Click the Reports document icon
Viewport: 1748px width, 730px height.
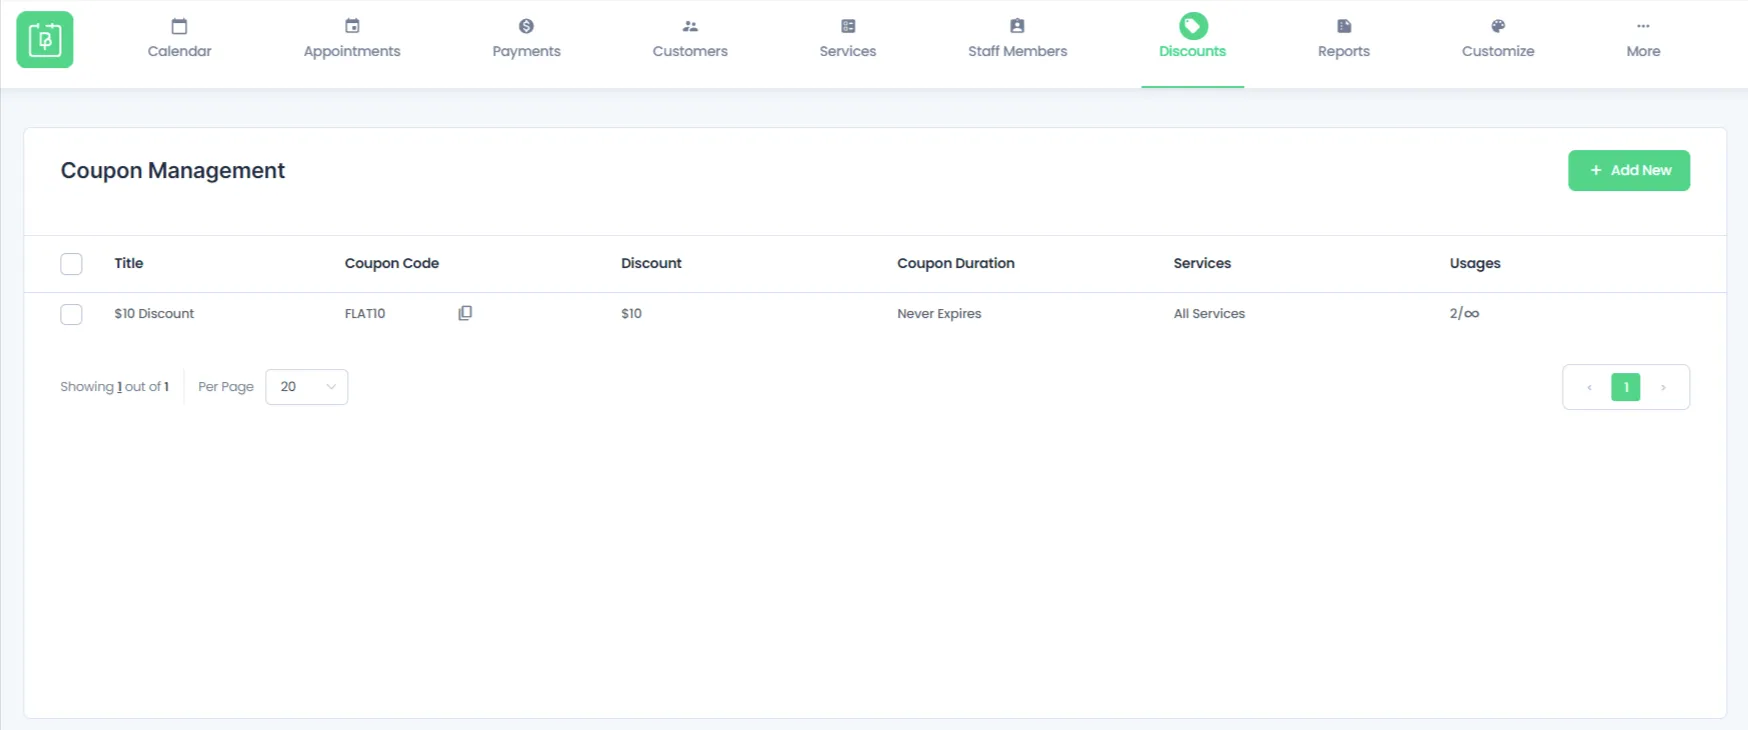click(x=1344, y=26)
